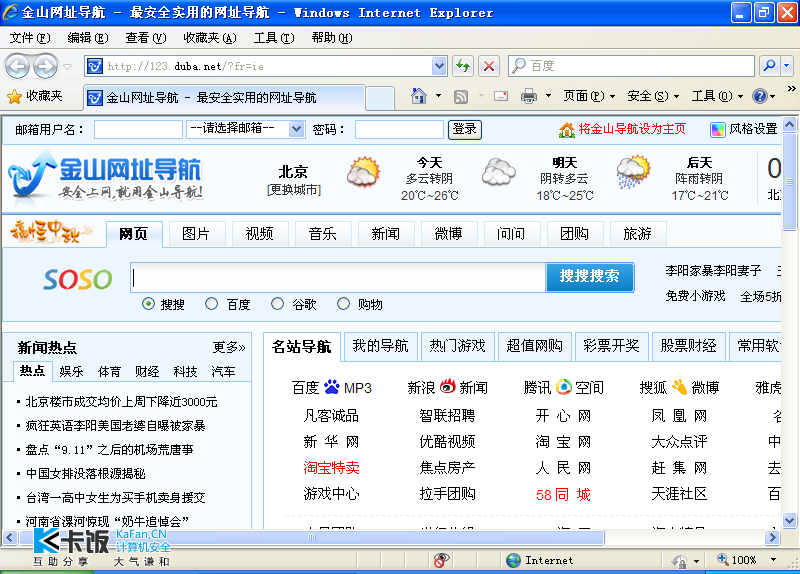This screenshot has width=800, height=574.
Task: Click tomorrow's cloudy weather icon
Action: [498, 172]
